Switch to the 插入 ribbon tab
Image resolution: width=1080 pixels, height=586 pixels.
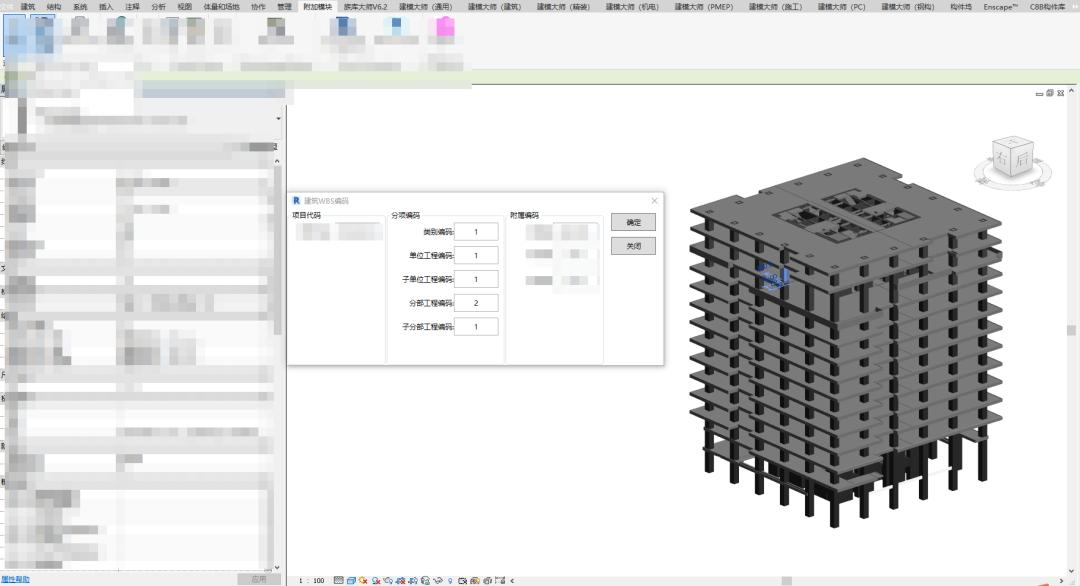click(x=106, y=6)
